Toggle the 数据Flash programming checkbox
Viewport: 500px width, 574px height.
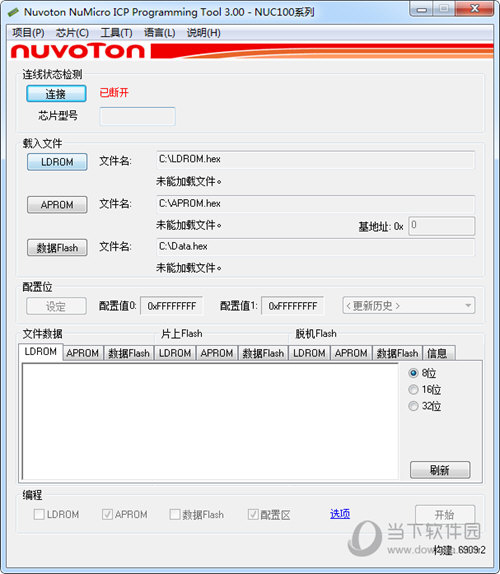pyautogui.click(x=175, y=514)
